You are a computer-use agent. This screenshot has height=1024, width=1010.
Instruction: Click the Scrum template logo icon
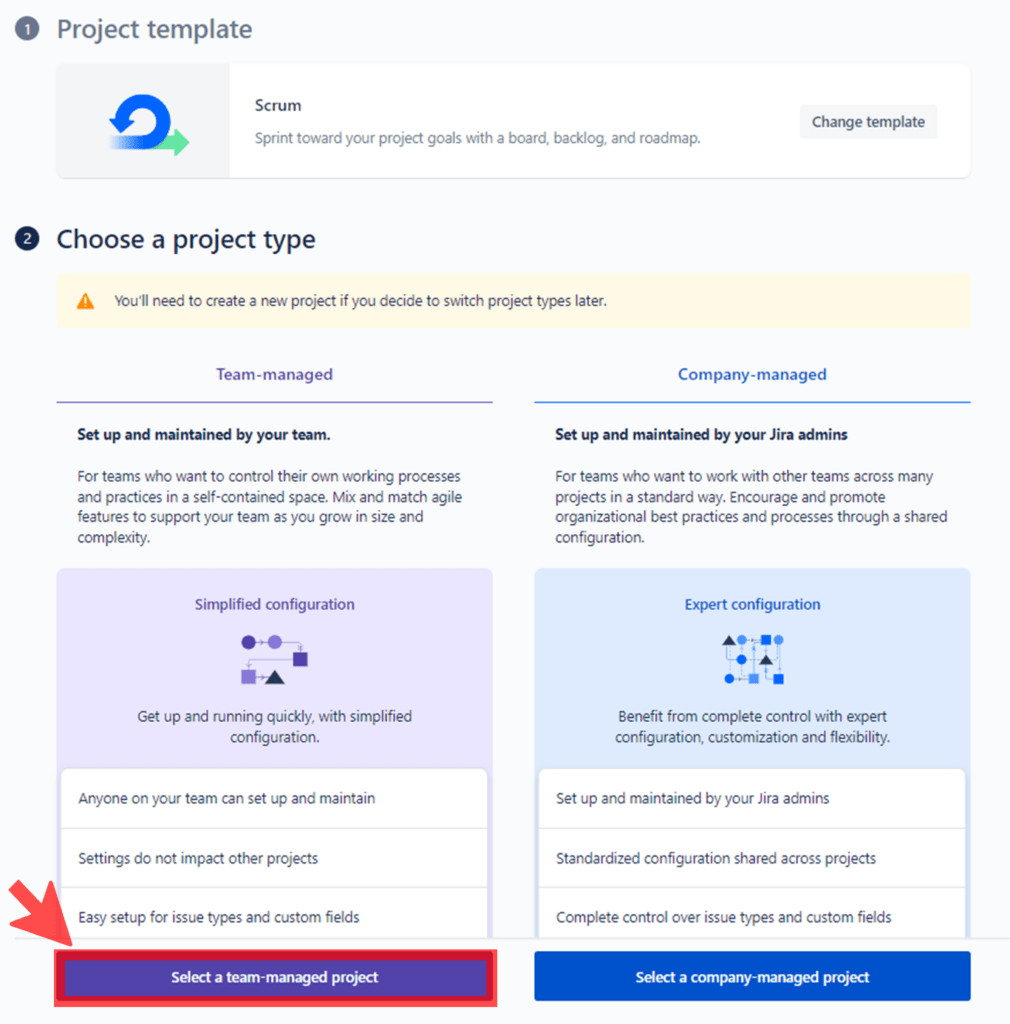tap(146, 124)
